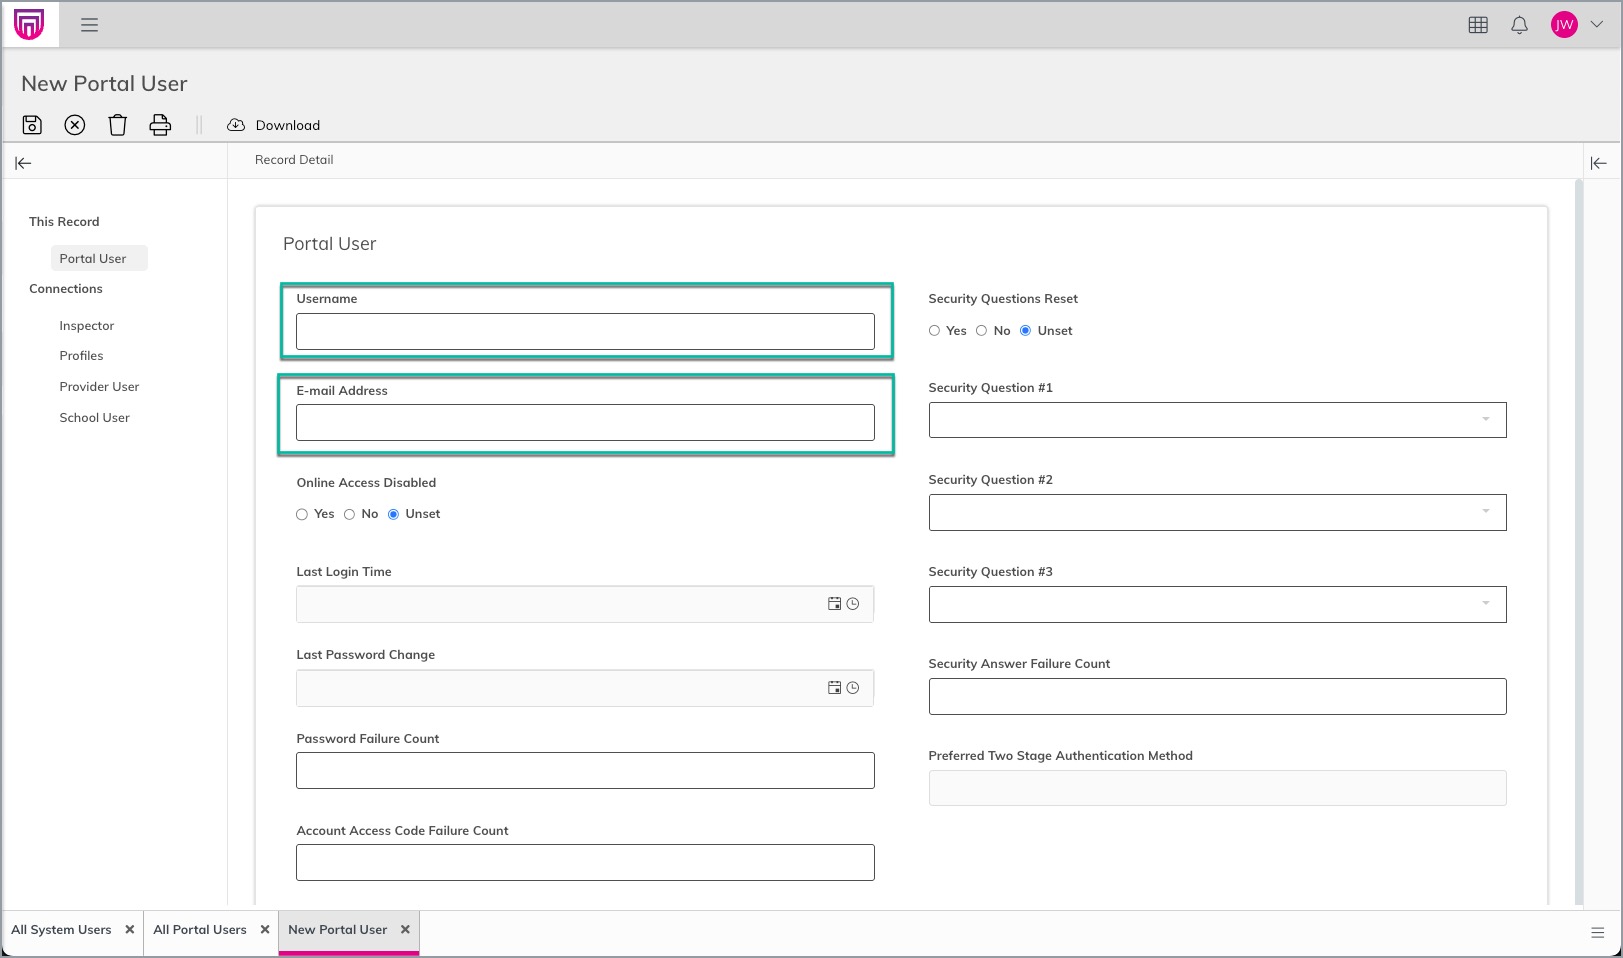Select the Record Detail tab
This screenshot has height=958, width=1623.
coord(294,160)
